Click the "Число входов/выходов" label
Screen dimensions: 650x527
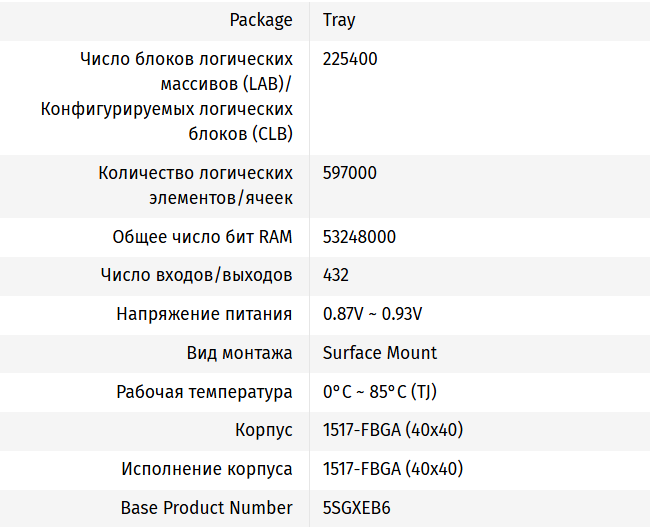197,275
